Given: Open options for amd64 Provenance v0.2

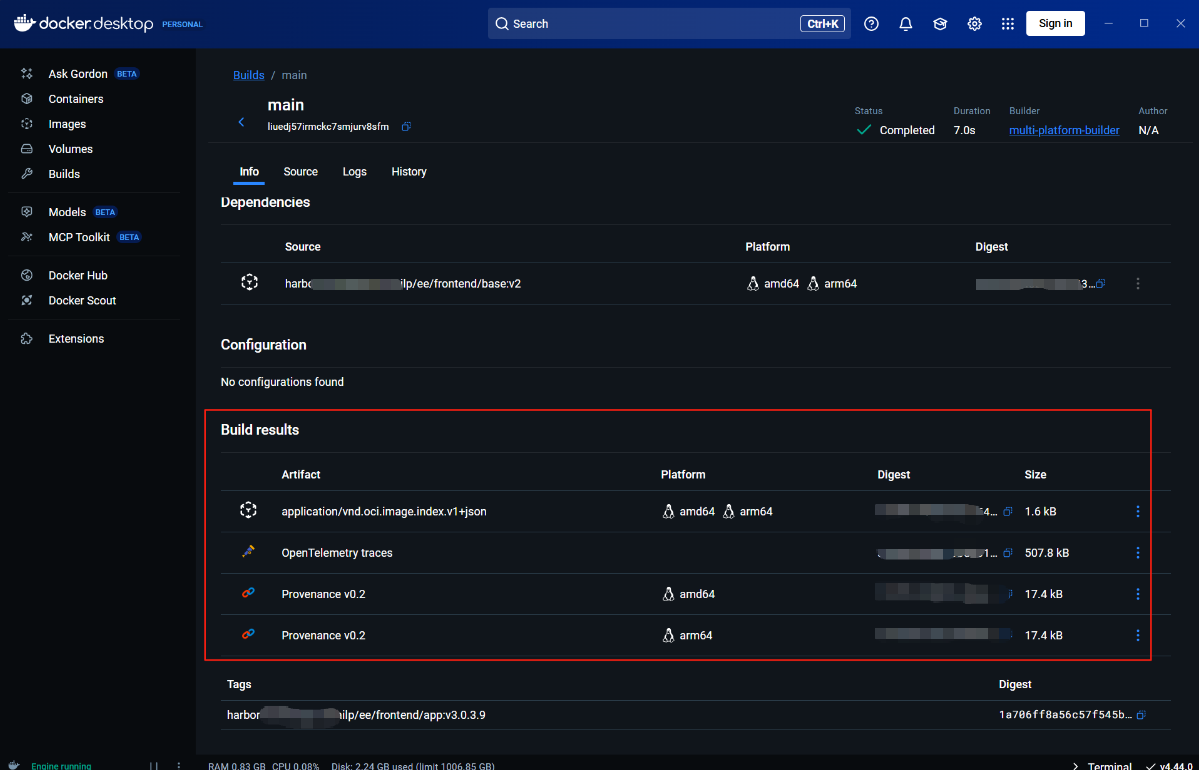Looking at the screenshot, I should coord(1138,594).
